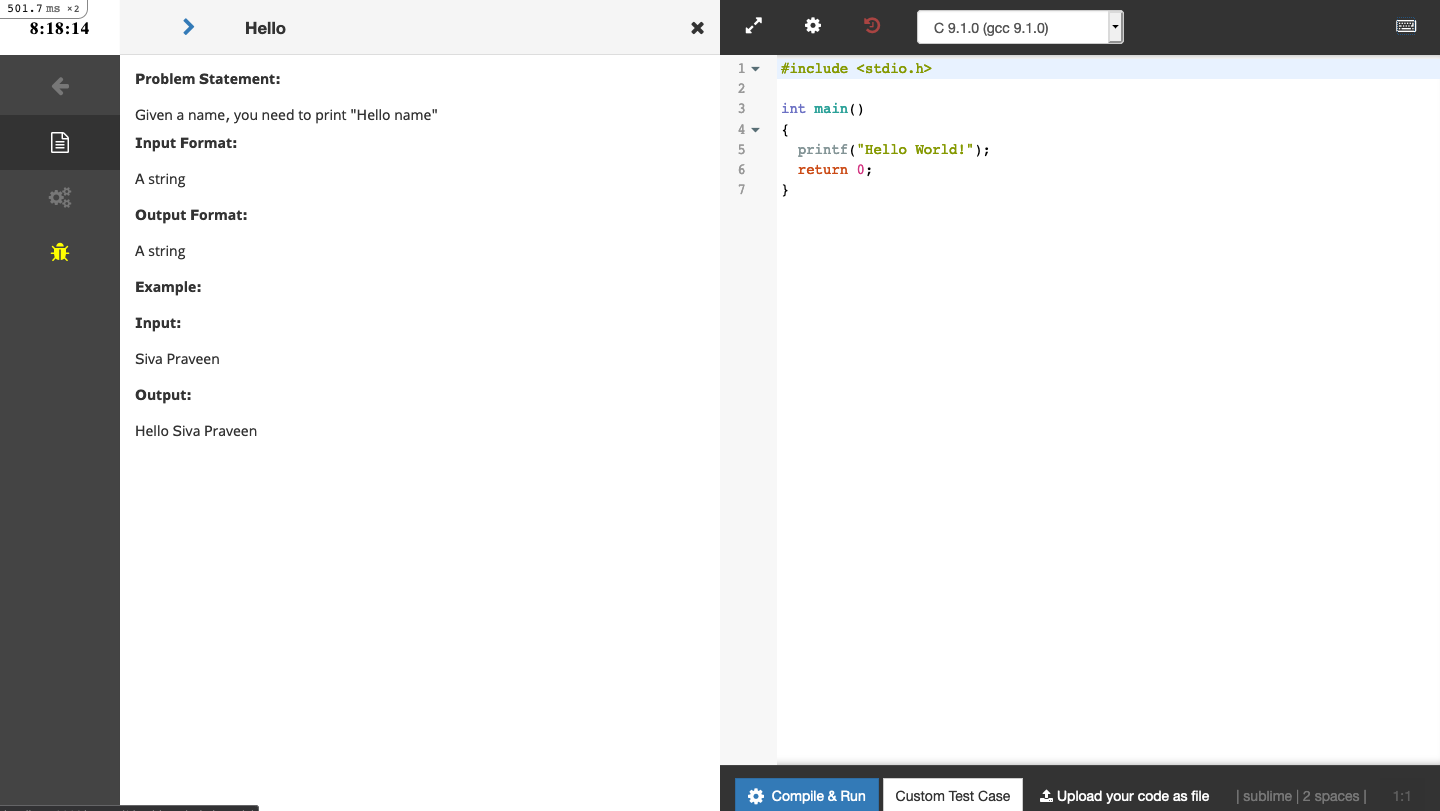Image resolution: width=1440 pixels, height=811 pixels.
Task: Collapse the problem panel with blue arrow
Action: click(188, 27)
